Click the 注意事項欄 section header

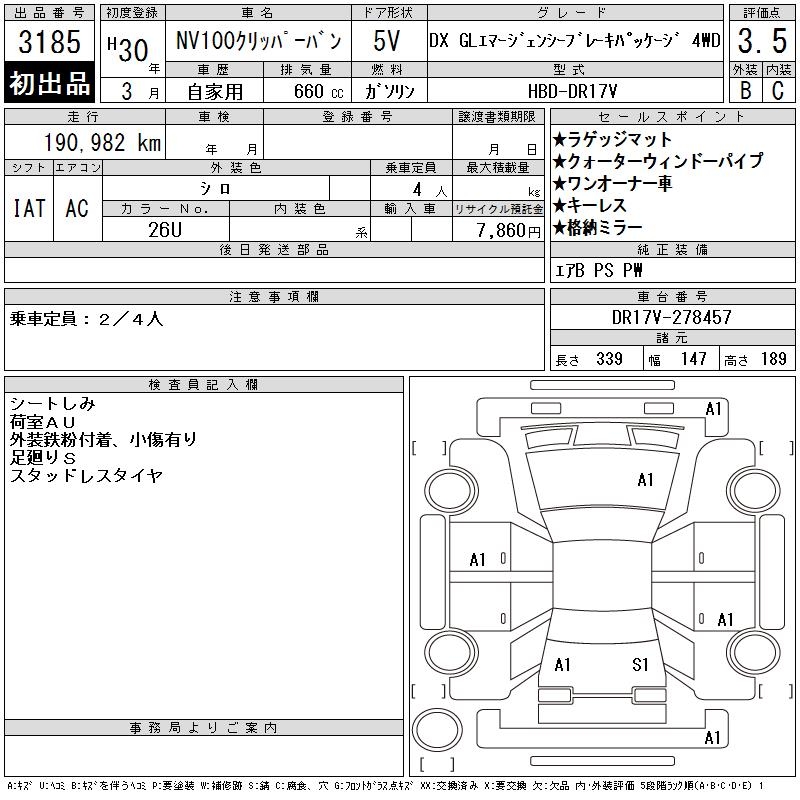coord(274,297)
